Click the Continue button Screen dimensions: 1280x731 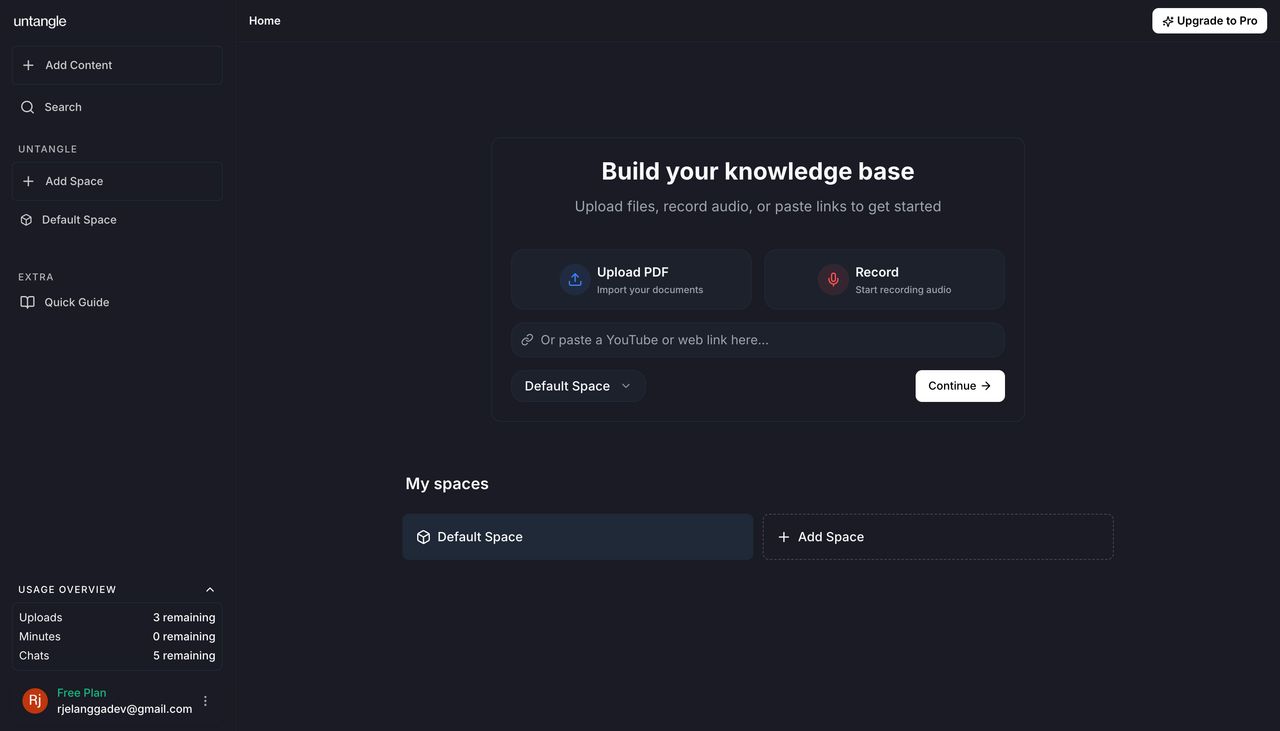click(x=960, y=386)
